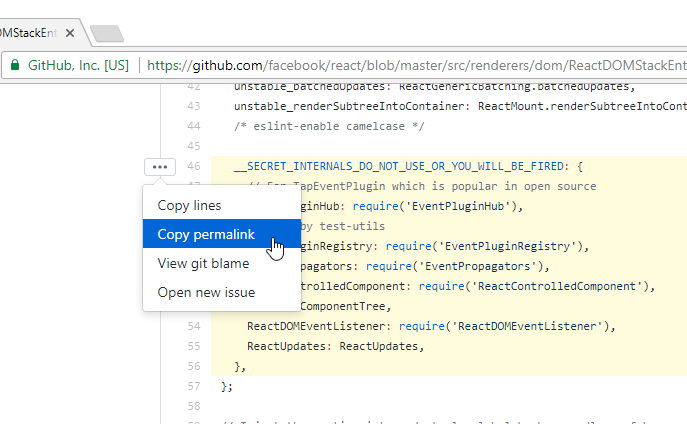Click require('EventPluginHub') text

point(435,206)
